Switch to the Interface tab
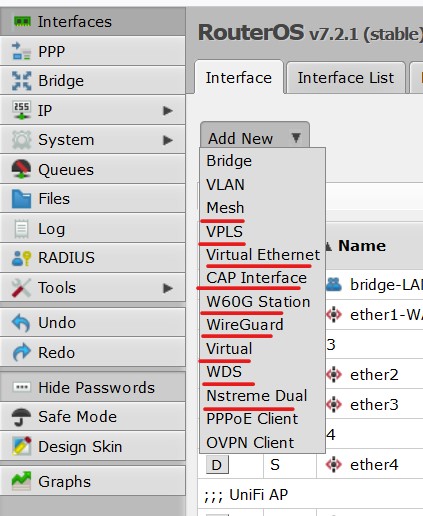The height and width of the screenshot is (516, 423). coord(239,78)
